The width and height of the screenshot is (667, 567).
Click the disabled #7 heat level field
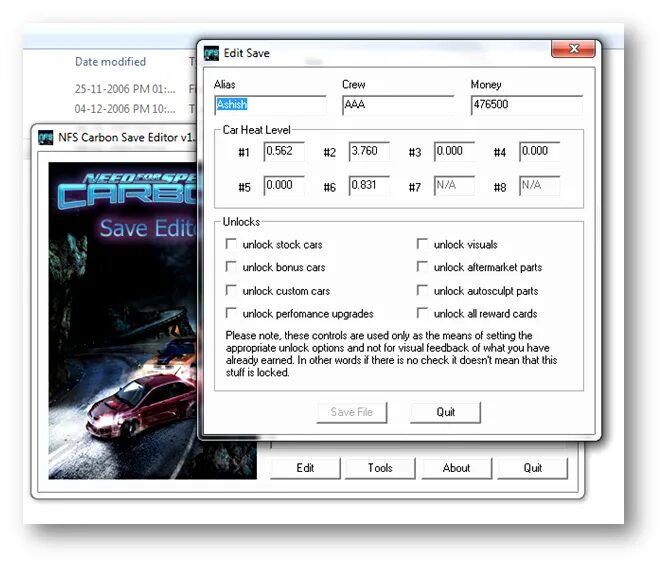tap(454, 185)
